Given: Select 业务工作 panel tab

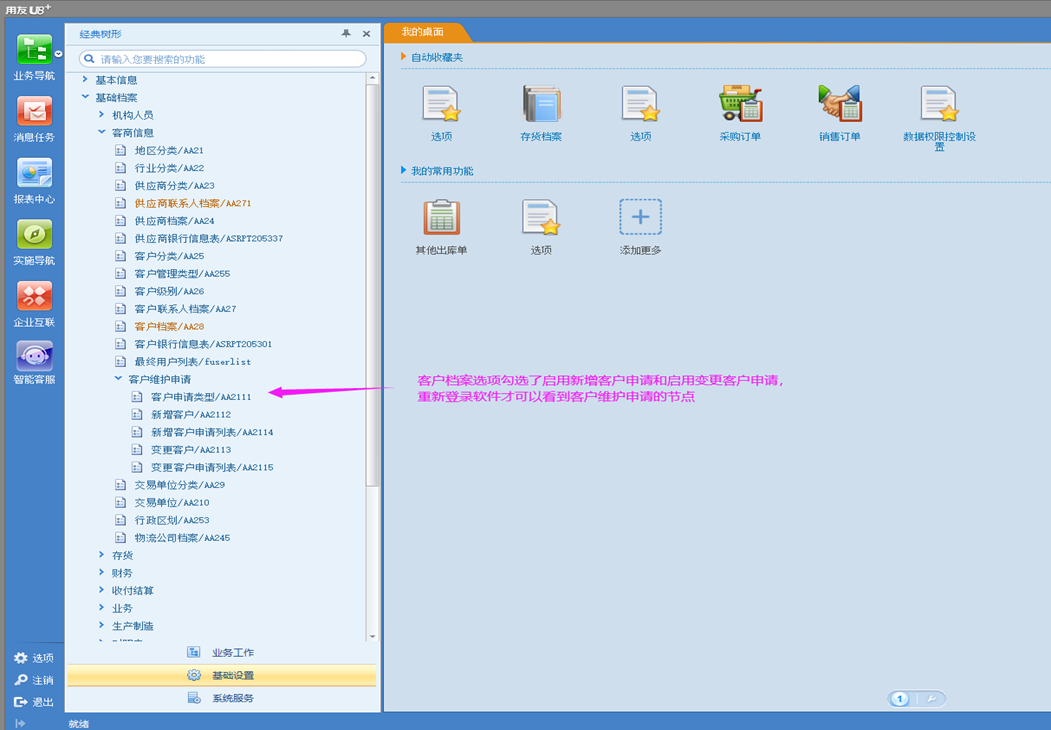Looking at the screenshot, I should tap(221, 652).
